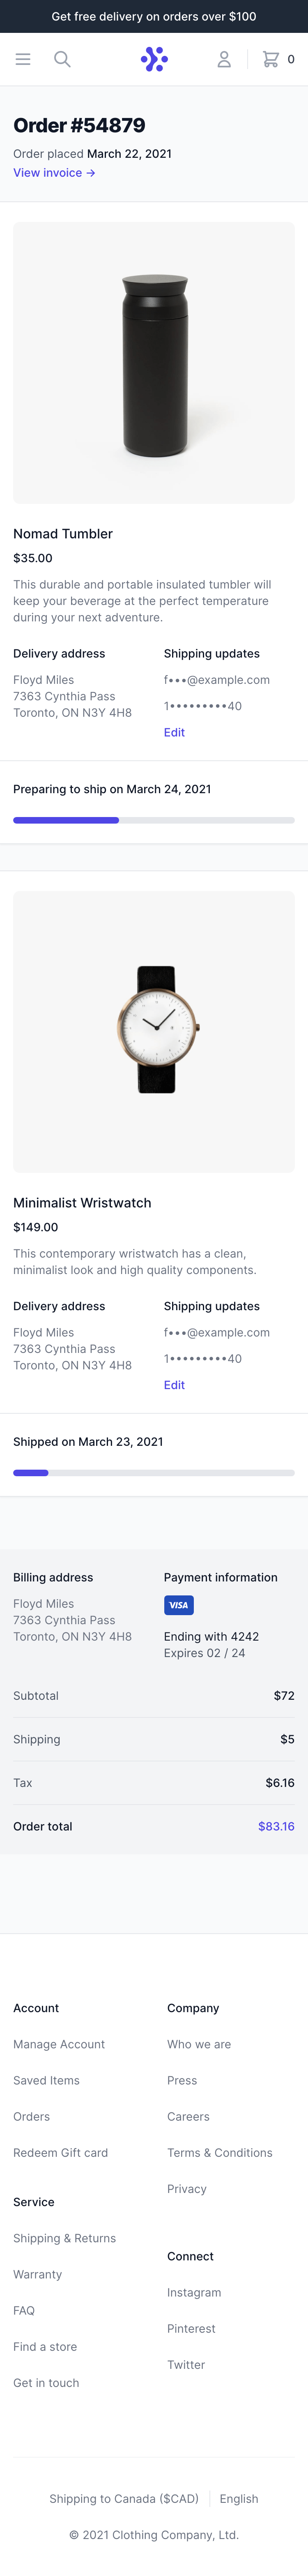Click the Nomad Tumbler product image

click(x=154, y=363)
